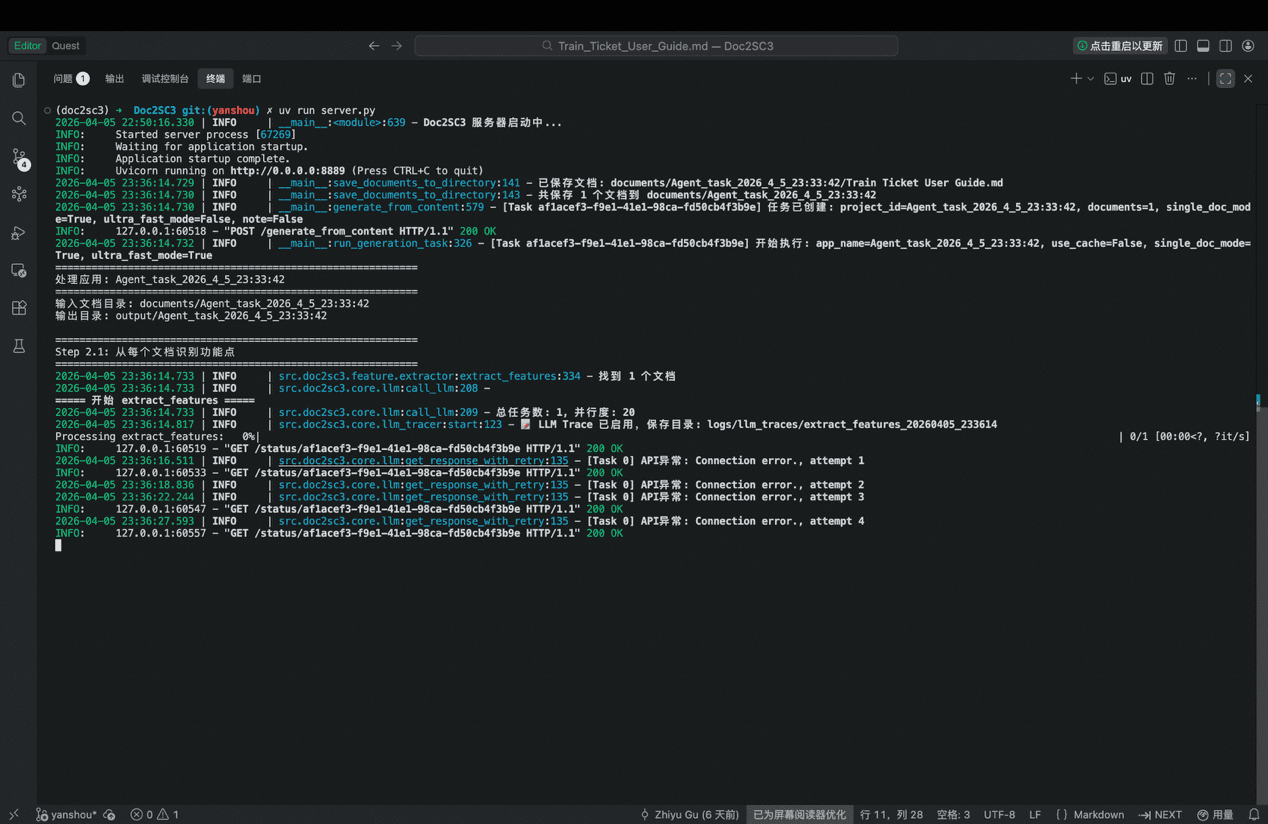Switch to the 调试控制台 tab

(x=165, y=79)
